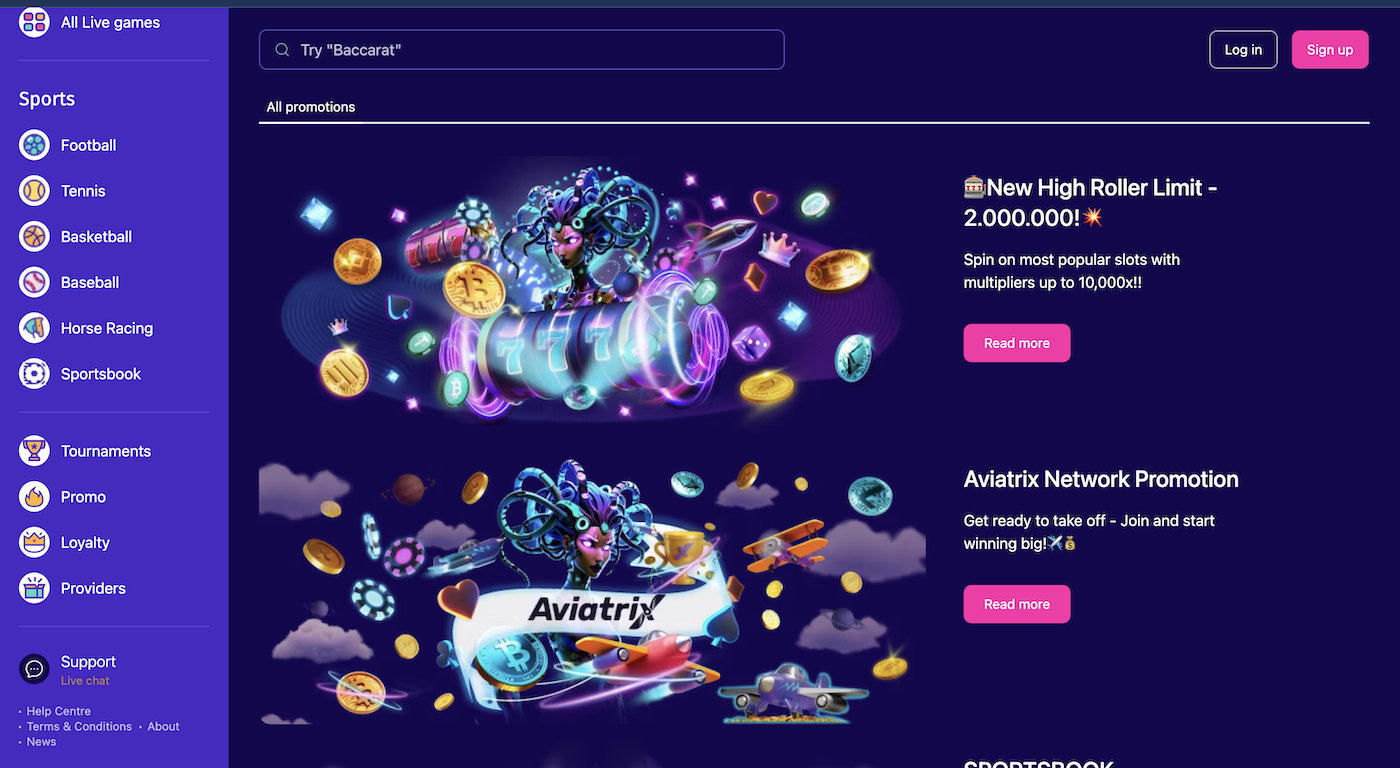The width and height of the screenshot is (1400, 768).
Task: Go to the Sportsbook icon
Action: click(34, 374)
